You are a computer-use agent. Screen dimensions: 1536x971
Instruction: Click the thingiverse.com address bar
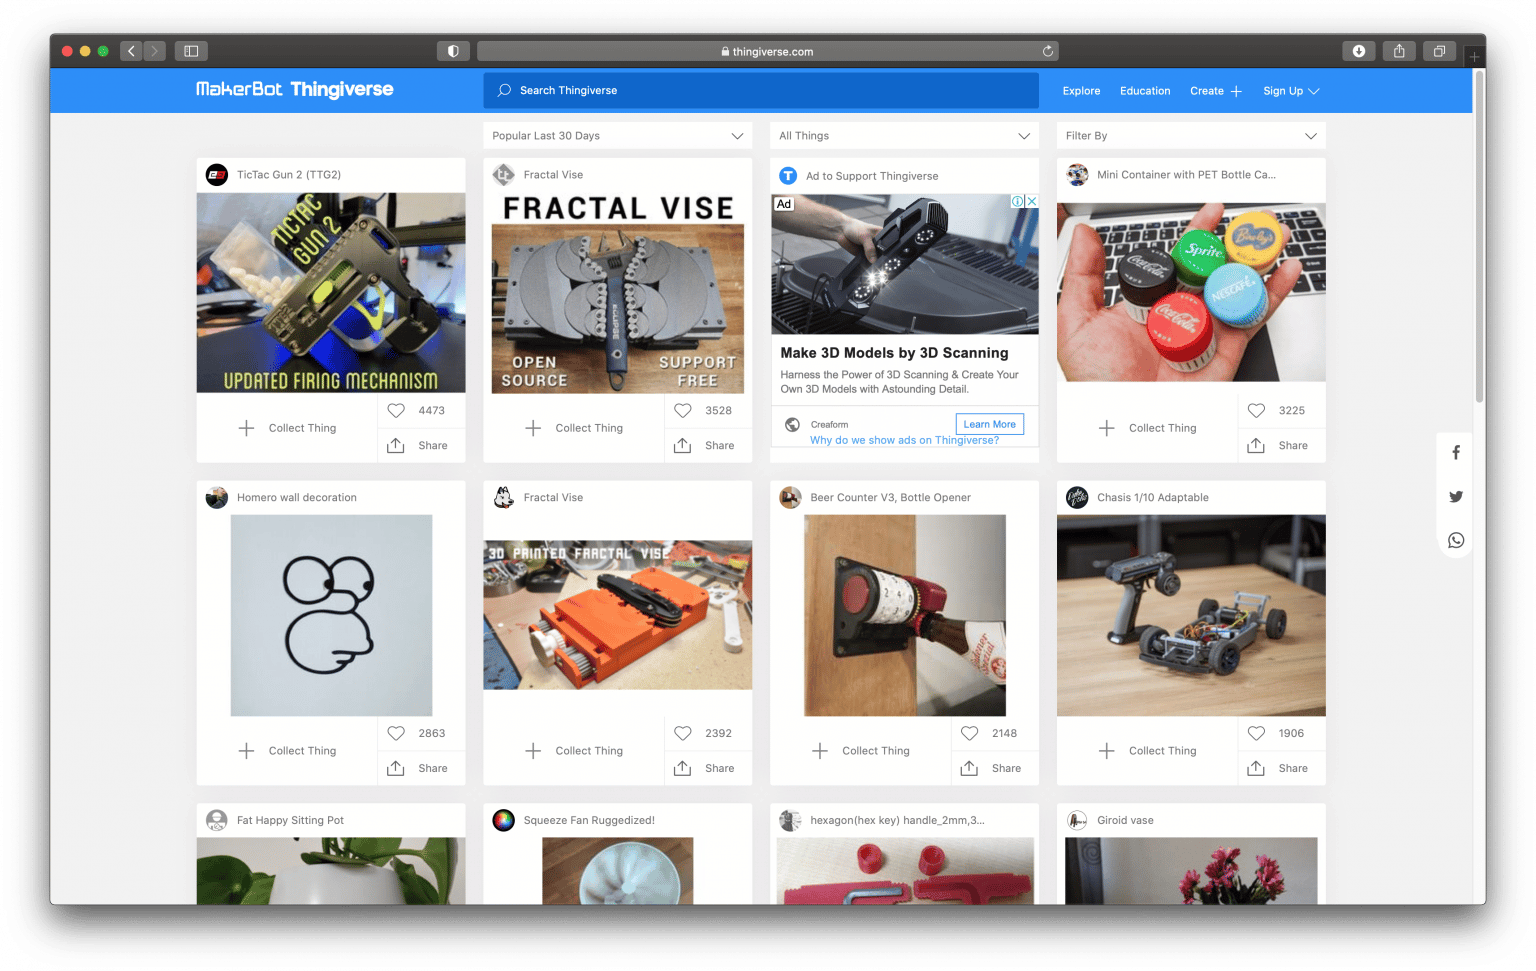tap(768, 51)
